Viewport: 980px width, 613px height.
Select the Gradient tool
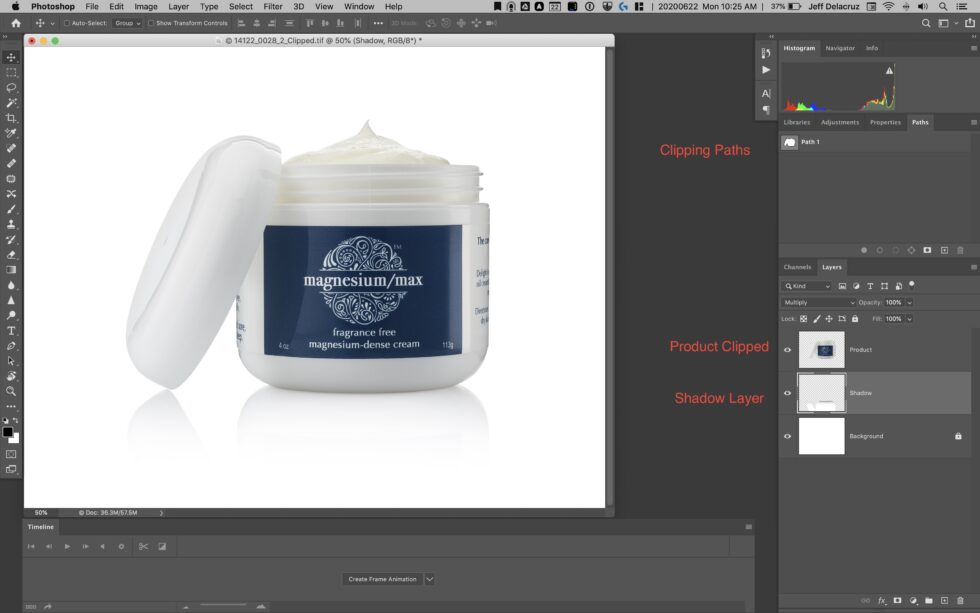11,270
